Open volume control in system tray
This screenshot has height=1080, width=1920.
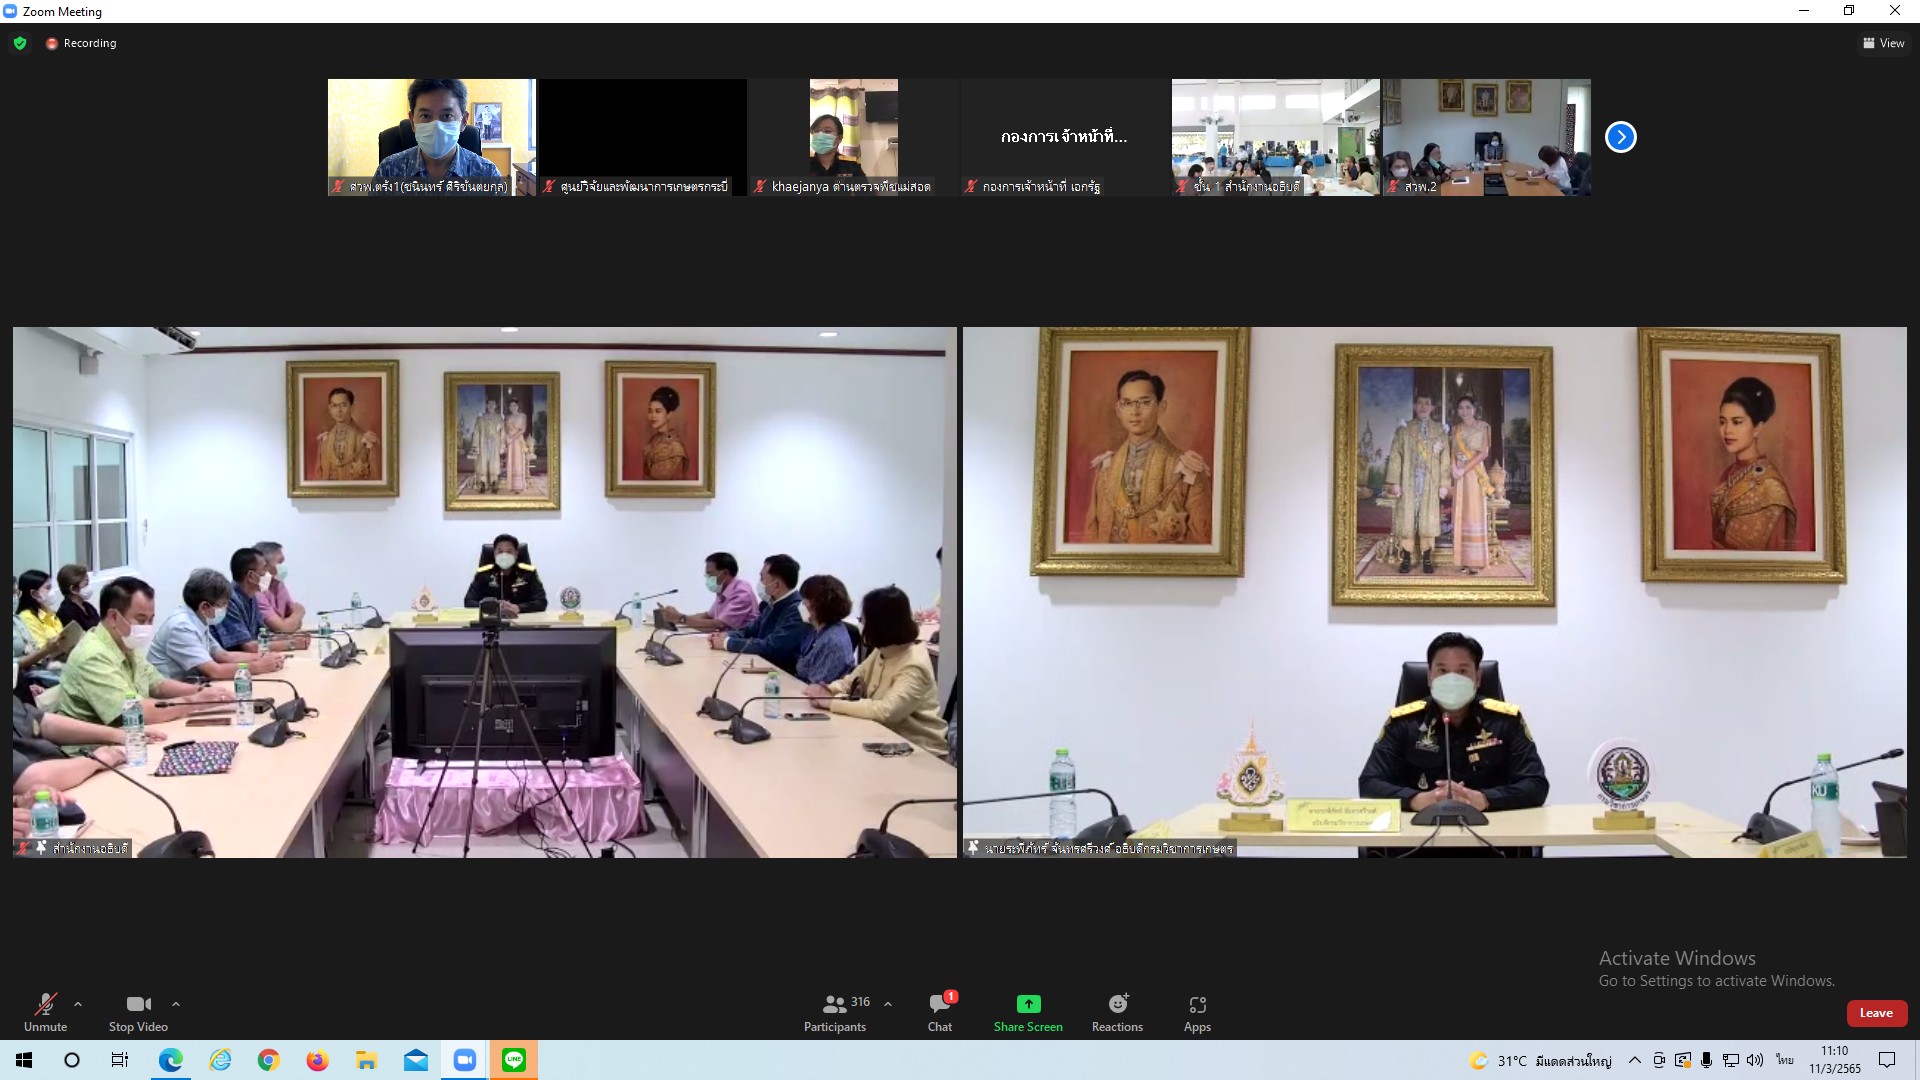pyautogui.click(x=1755, y=1060)
